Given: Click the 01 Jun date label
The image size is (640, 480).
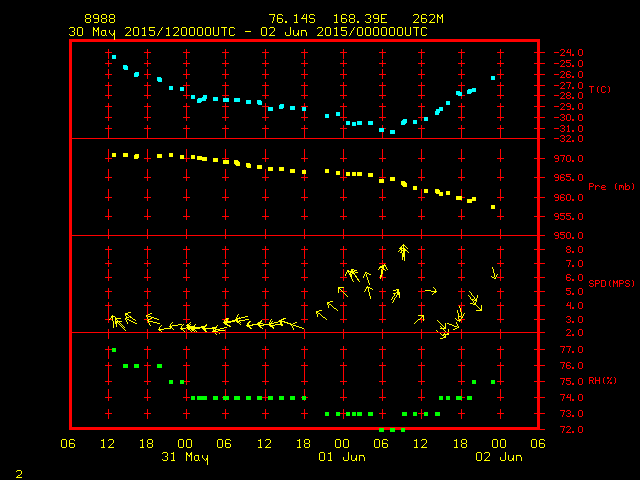Looking at the screenshot, I should [342, 457].
